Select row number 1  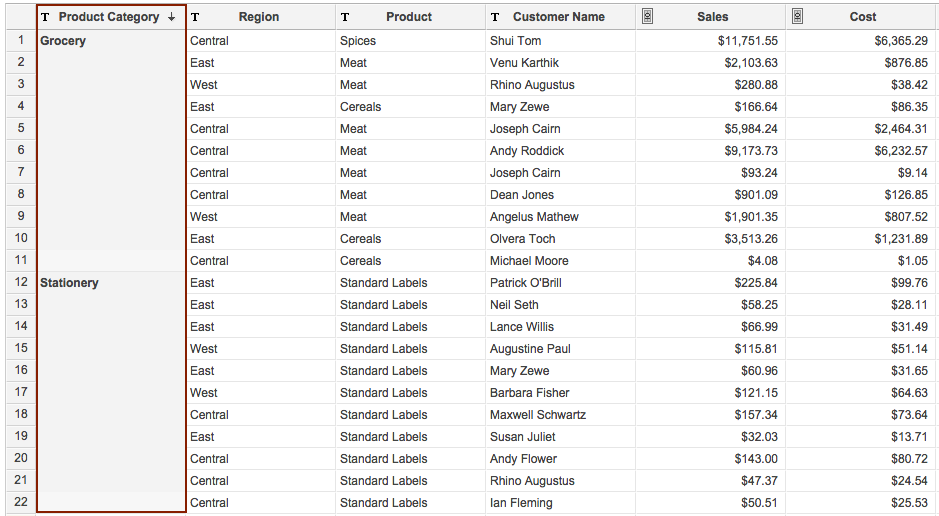pos(21,41)
